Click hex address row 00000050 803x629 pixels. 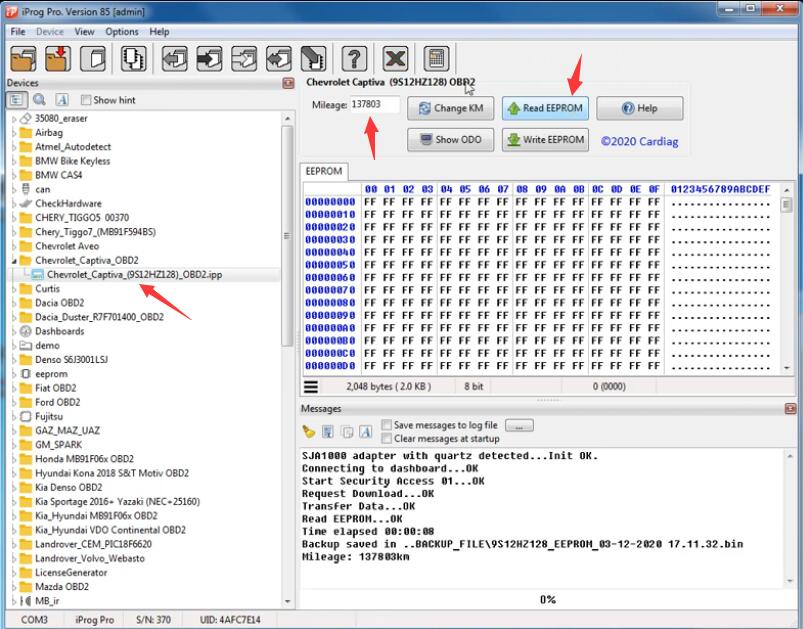coord(330,265)
